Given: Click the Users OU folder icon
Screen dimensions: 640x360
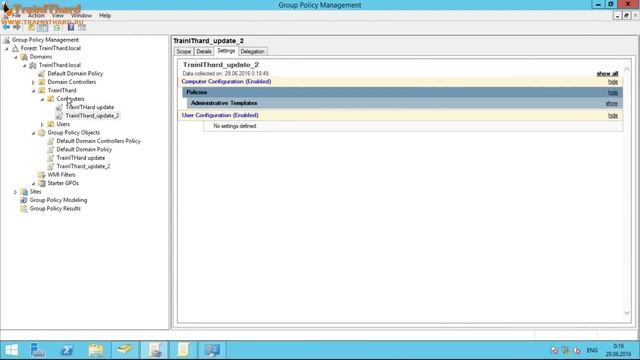Looking at the screenshot, I should (51, 124).
